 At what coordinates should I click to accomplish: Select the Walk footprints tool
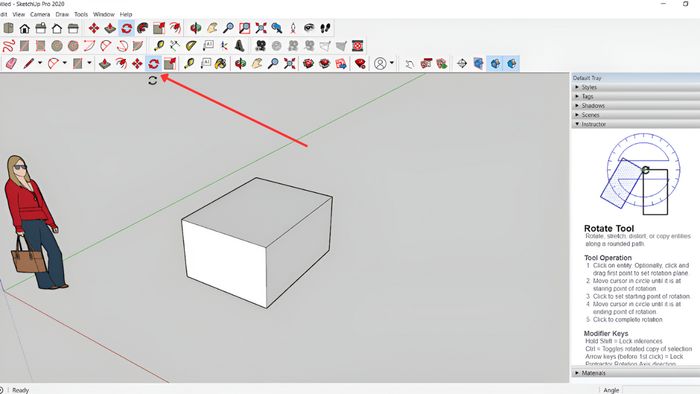[325, 28]
